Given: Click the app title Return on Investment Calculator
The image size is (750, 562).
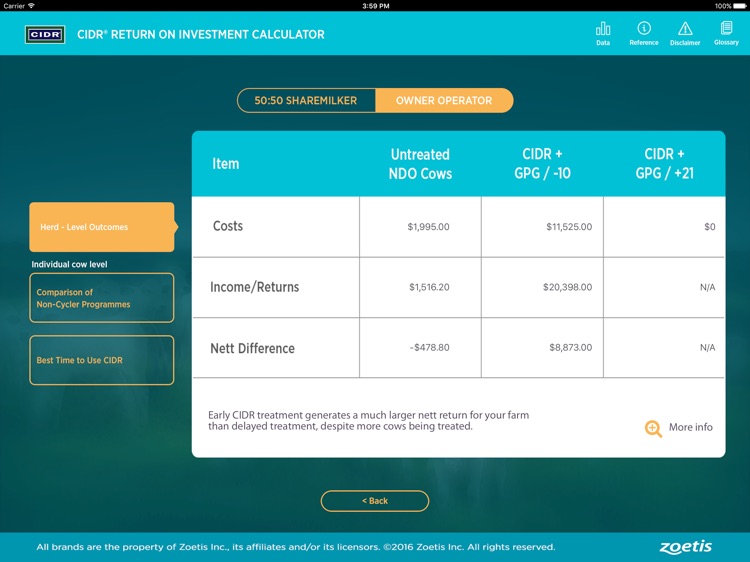Looking at the screenshot, I should tap(201, 34).
